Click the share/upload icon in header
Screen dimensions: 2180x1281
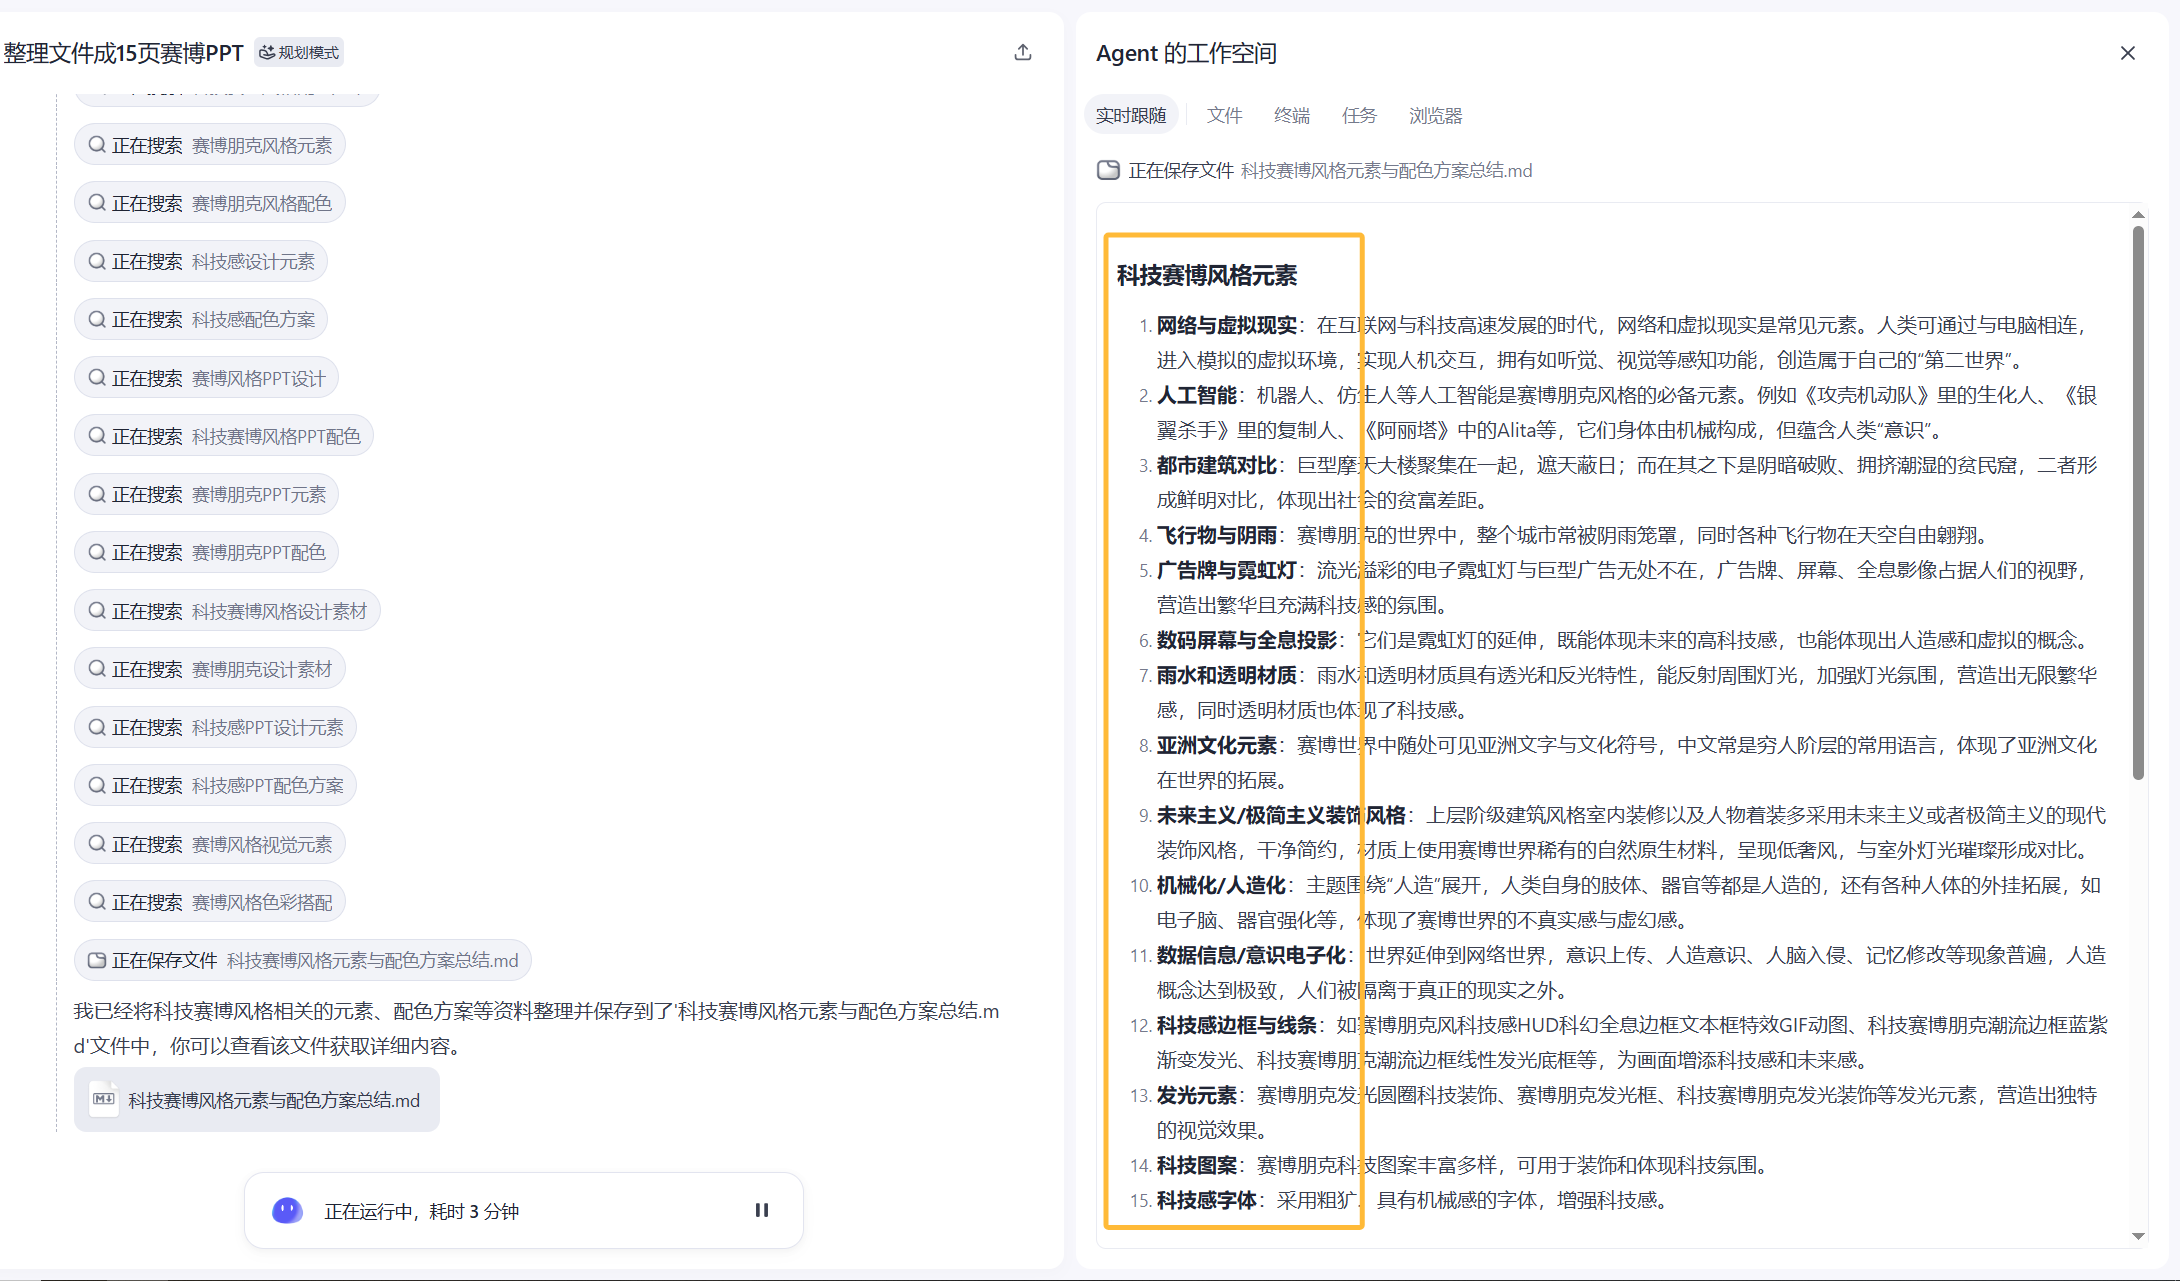1022,53
